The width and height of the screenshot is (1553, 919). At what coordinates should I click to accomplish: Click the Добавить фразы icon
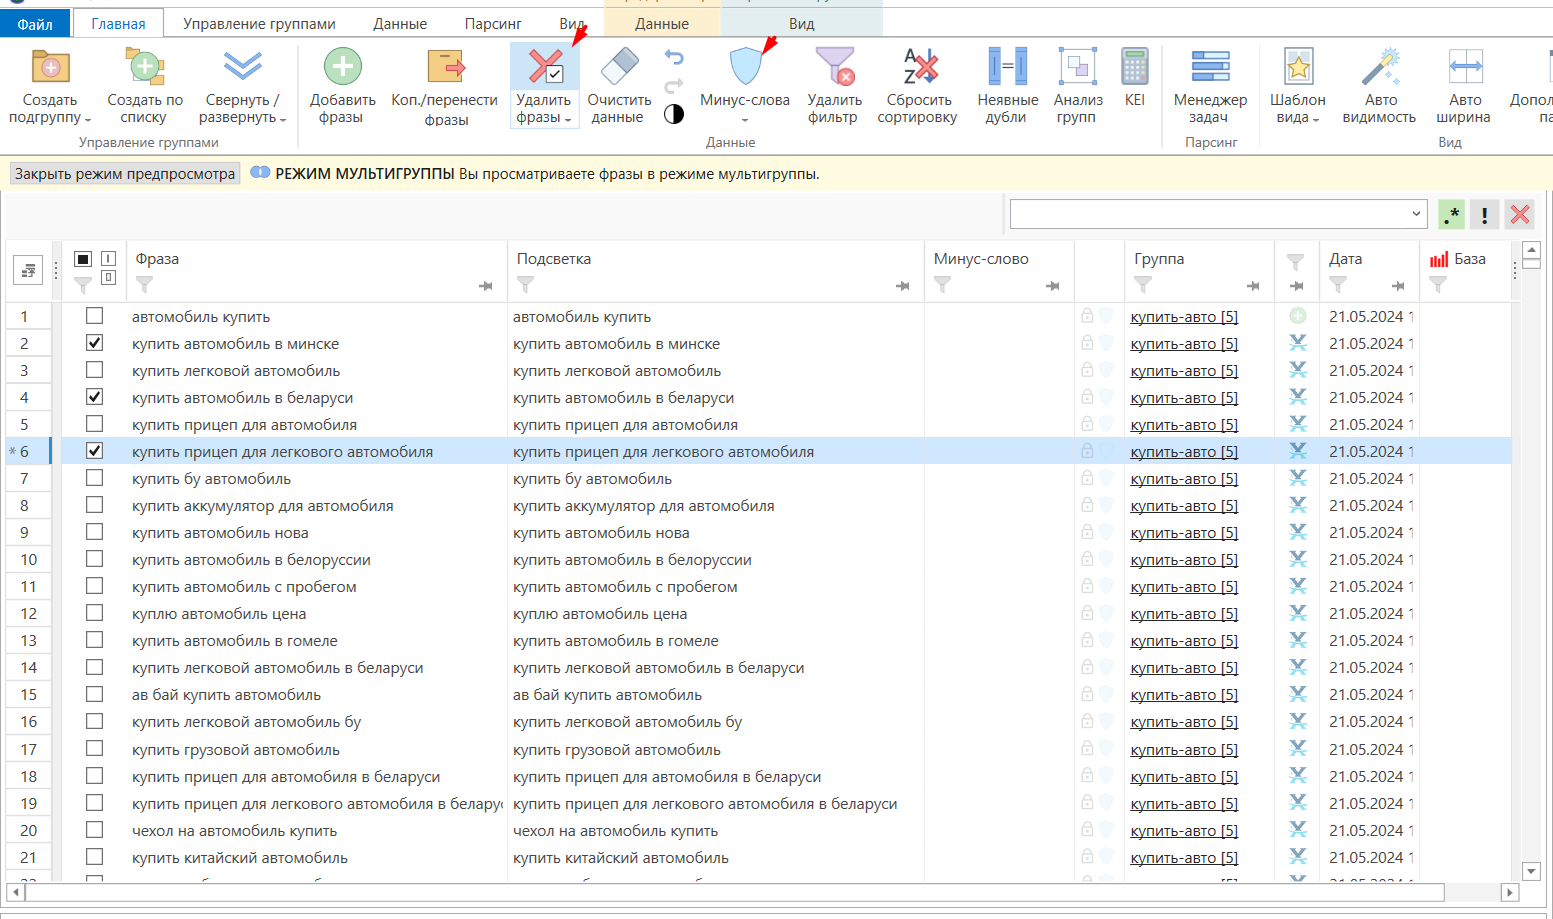(x=342, y=68)
